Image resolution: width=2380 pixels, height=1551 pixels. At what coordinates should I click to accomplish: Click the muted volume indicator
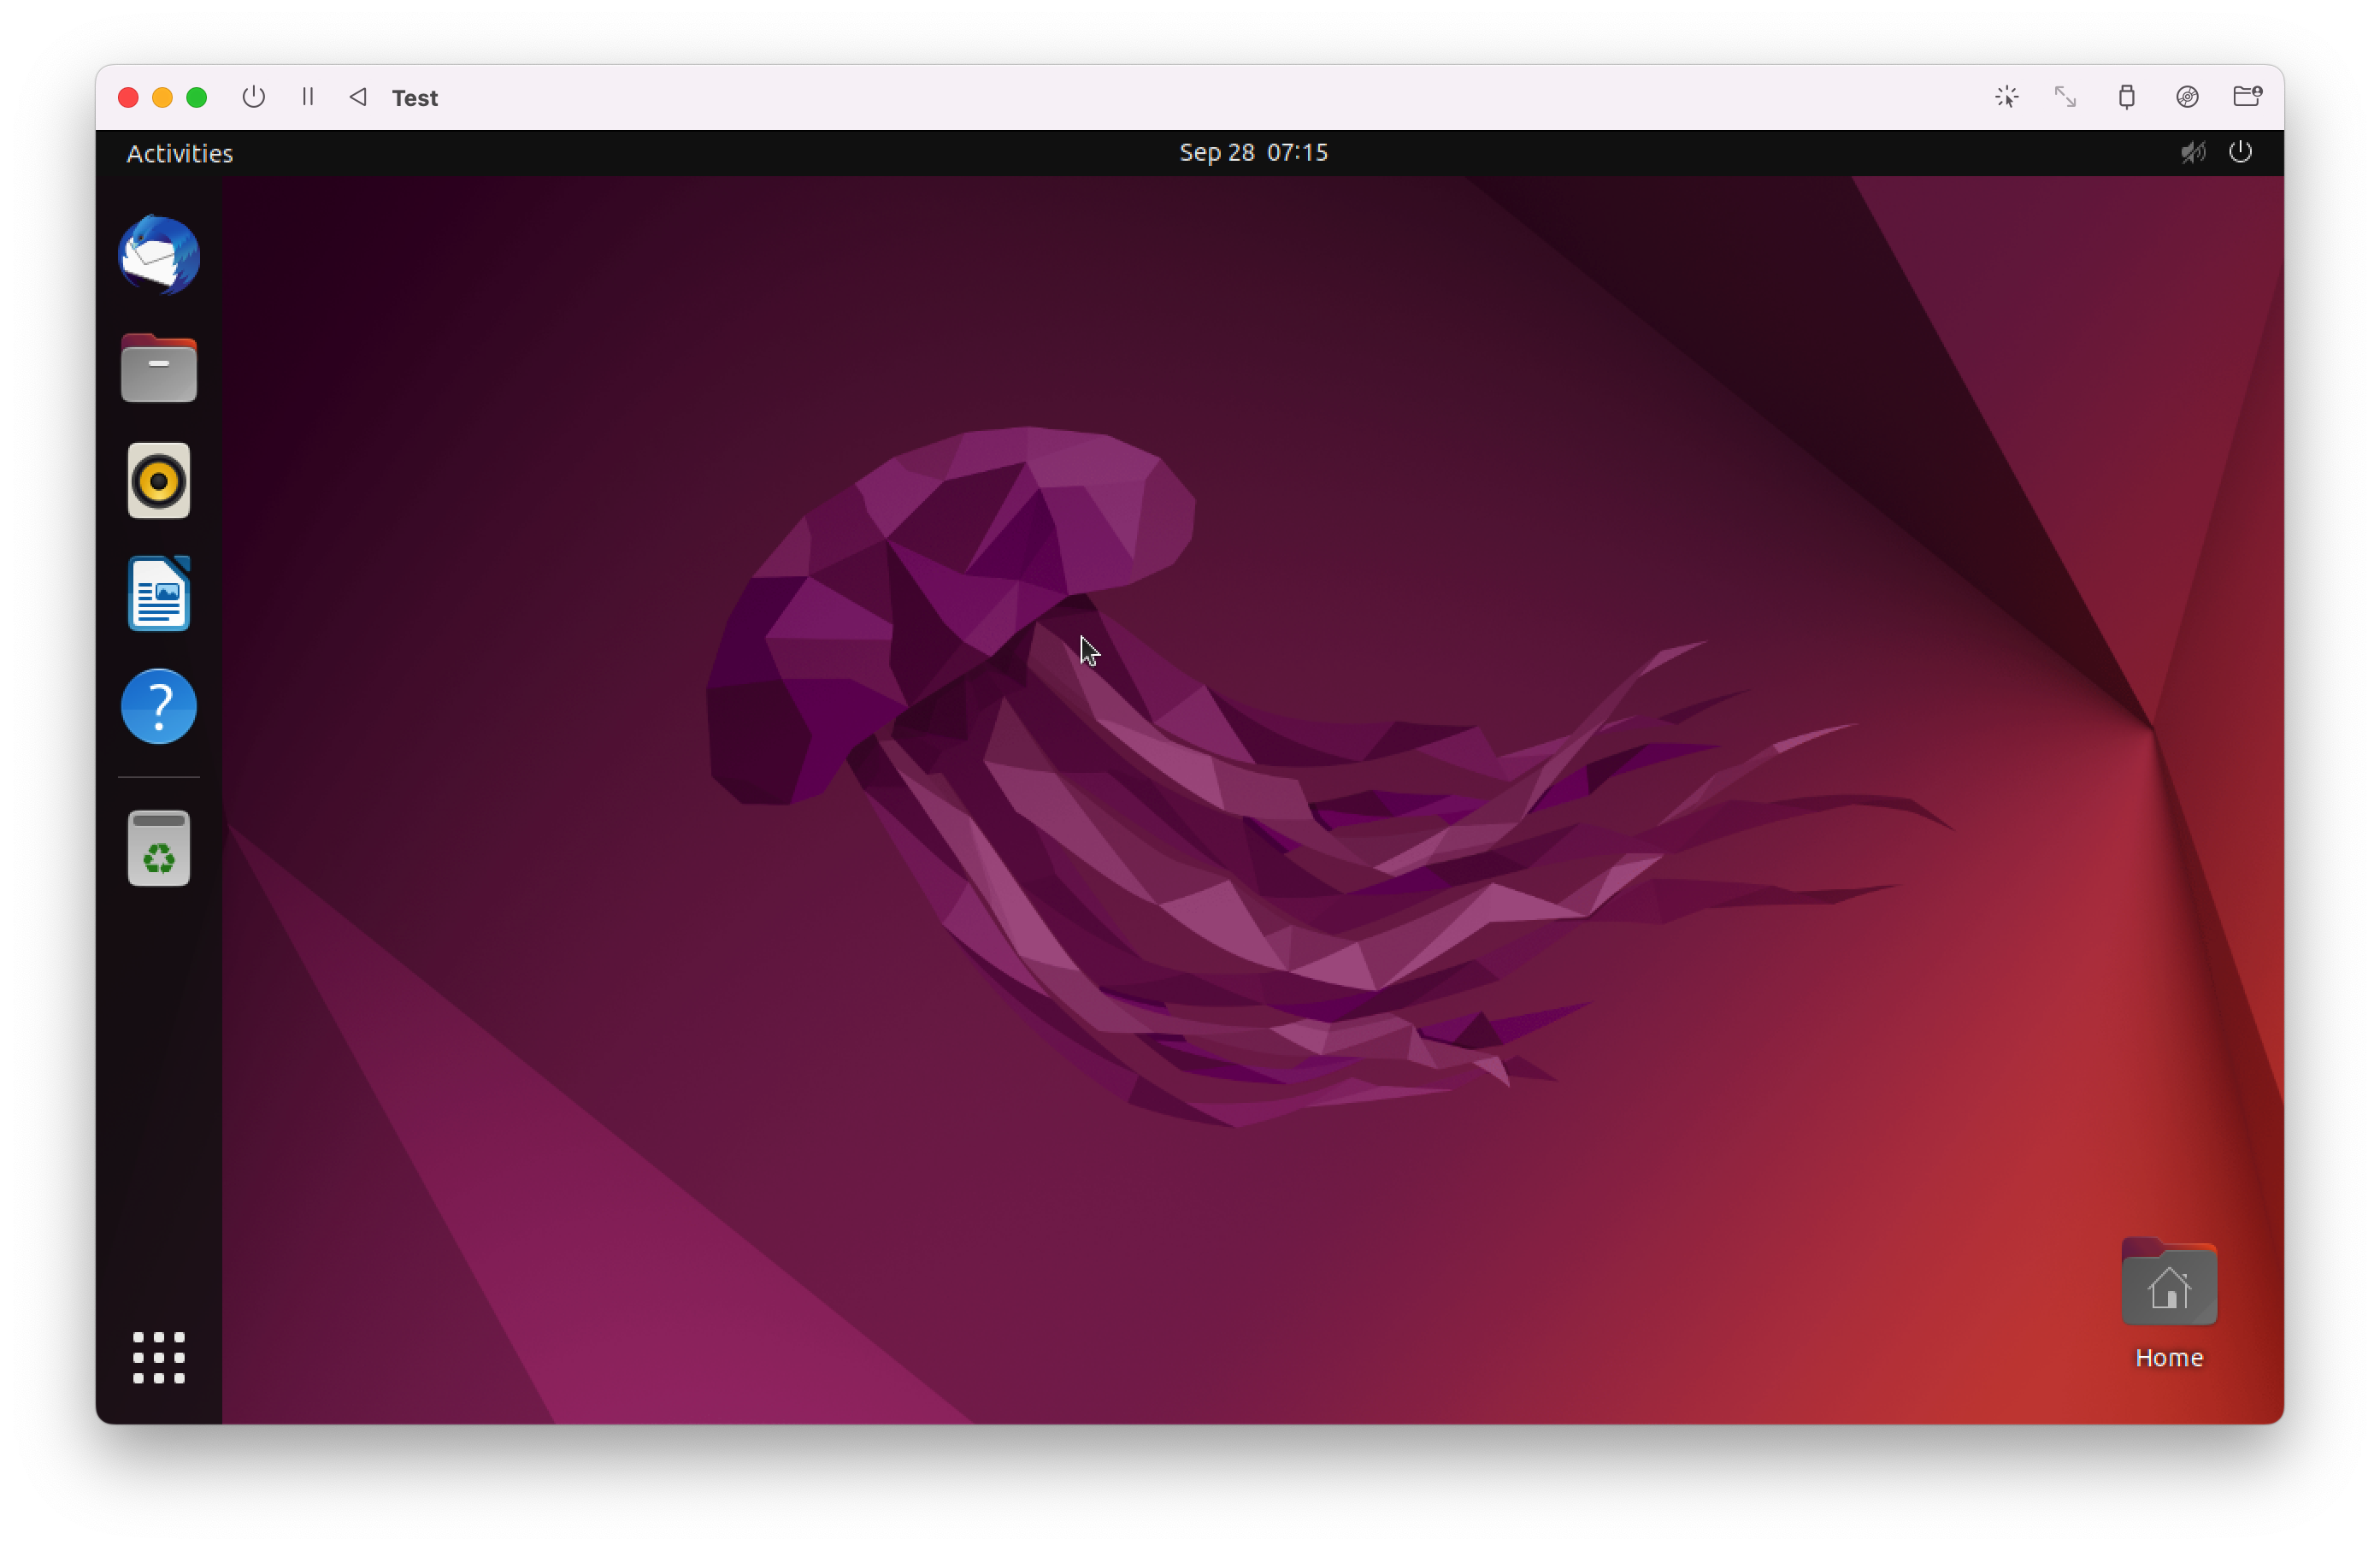click(x=2192, y=153)
